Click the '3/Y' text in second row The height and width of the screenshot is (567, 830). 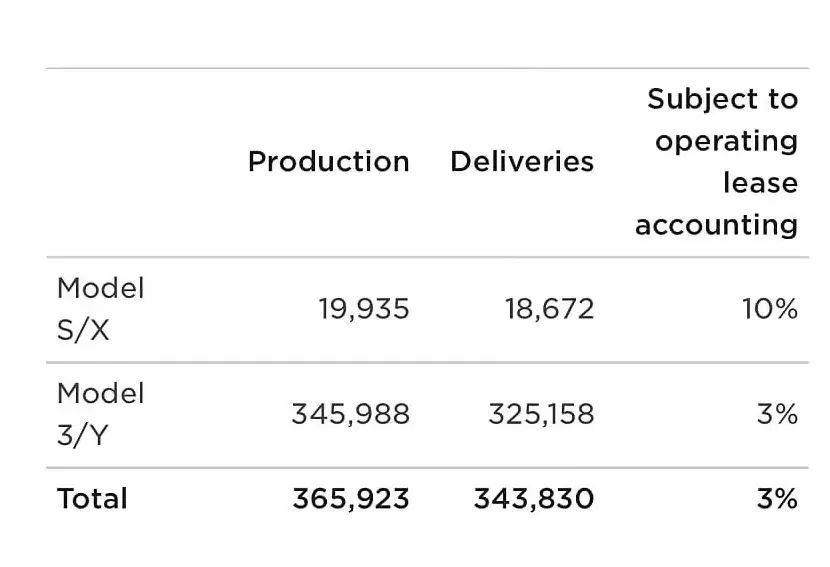82,436
